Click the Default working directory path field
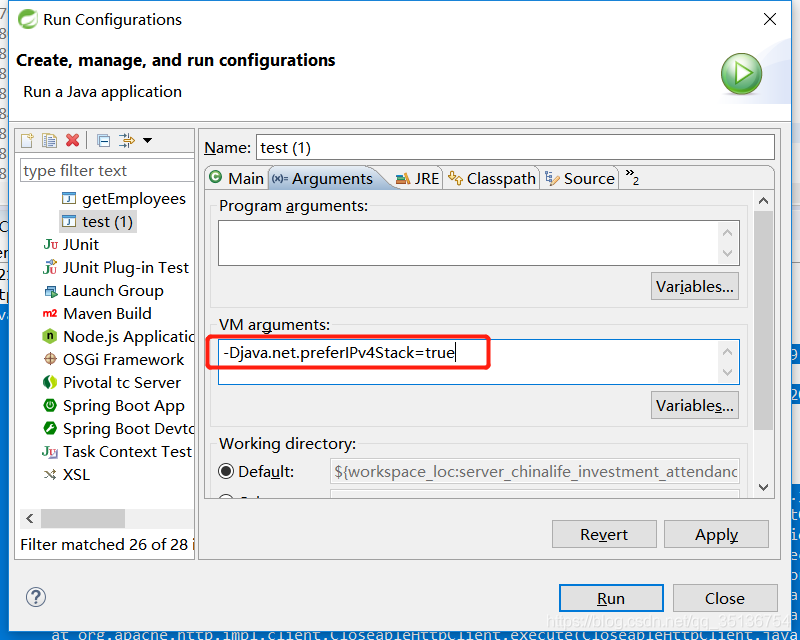800x640 pixels. coord(535,471)
